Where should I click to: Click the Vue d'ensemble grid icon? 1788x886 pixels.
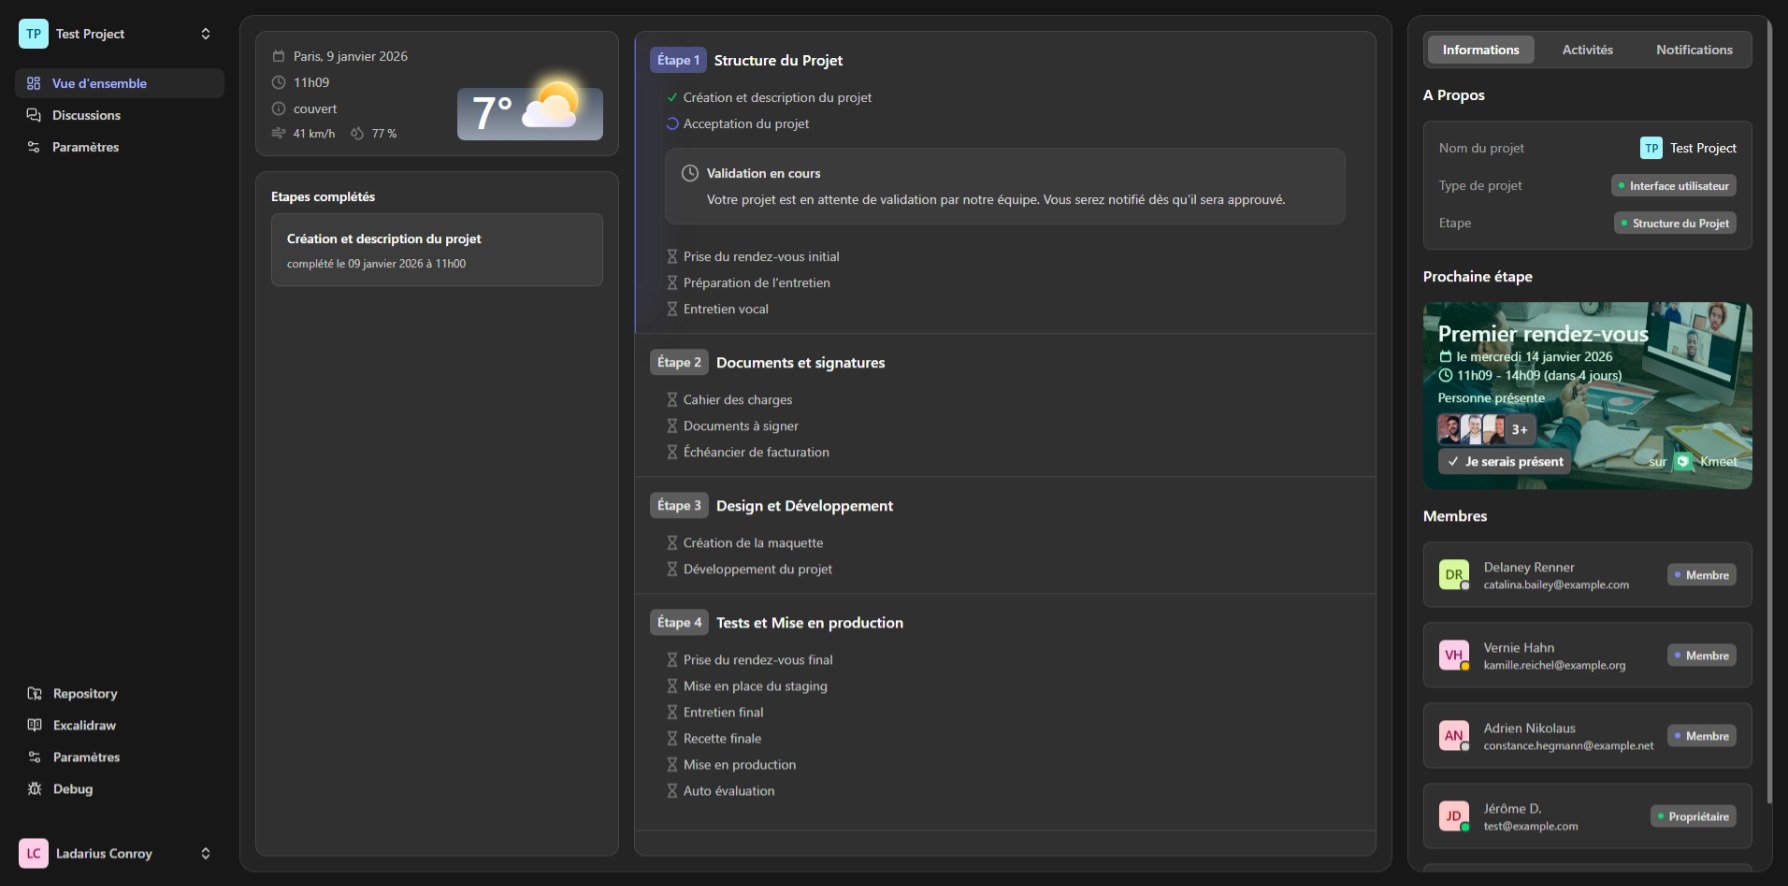click(34, 84)
